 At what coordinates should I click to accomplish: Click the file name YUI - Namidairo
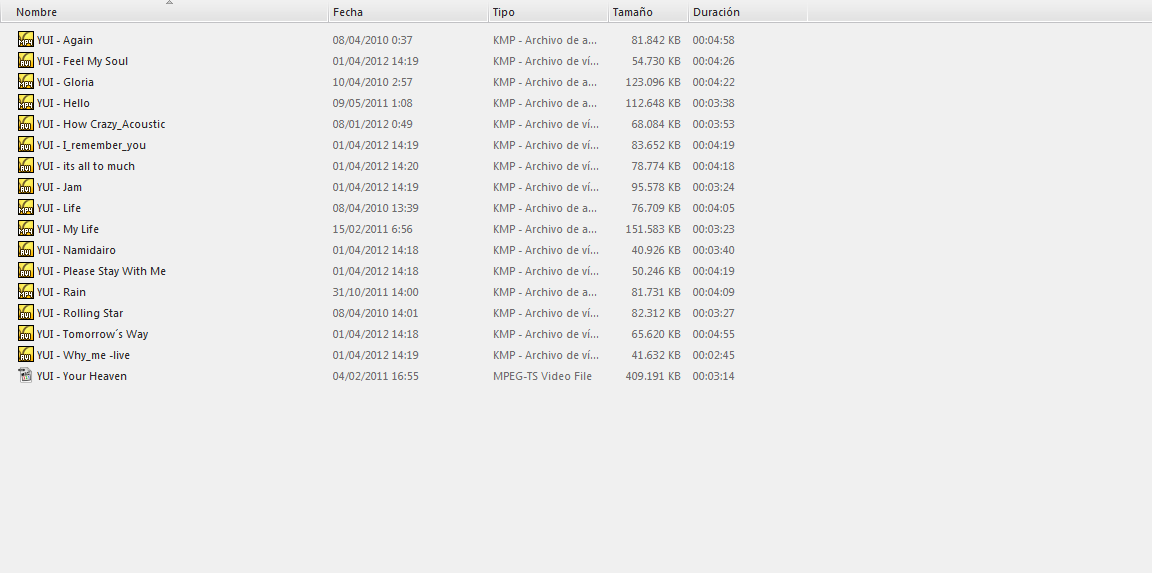point(76,250)
